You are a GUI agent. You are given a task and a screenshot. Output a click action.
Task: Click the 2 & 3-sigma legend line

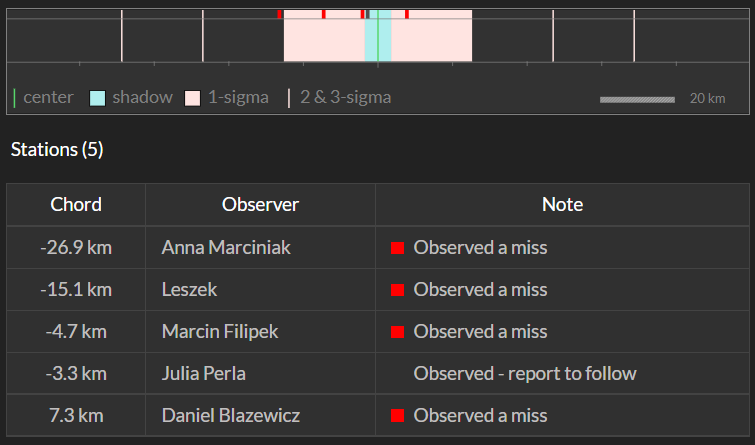[289, 98]
